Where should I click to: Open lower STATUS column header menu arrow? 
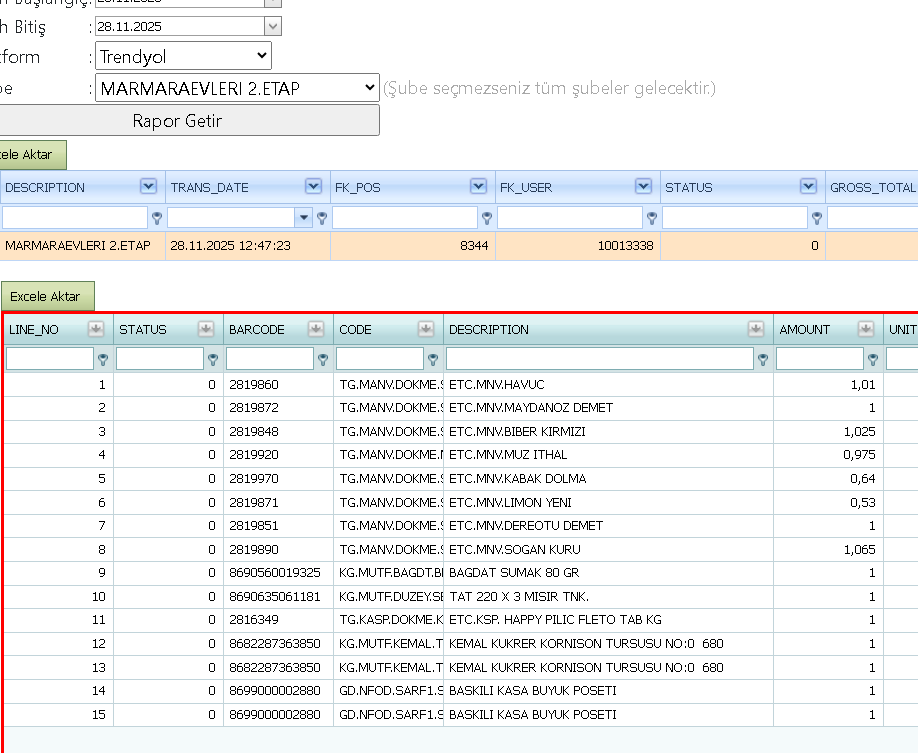(x=206, y=329)
